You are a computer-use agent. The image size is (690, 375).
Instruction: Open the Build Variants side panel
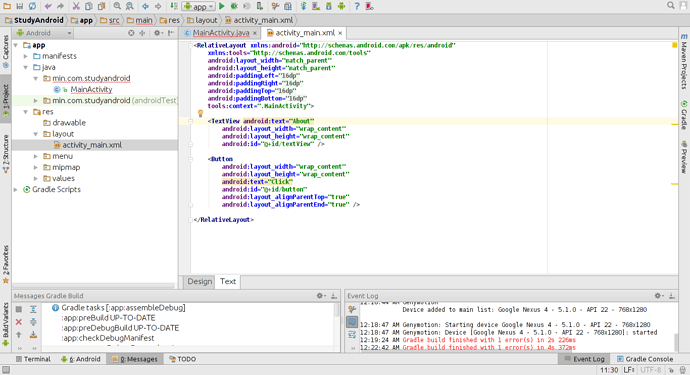(x=6, y=324)
